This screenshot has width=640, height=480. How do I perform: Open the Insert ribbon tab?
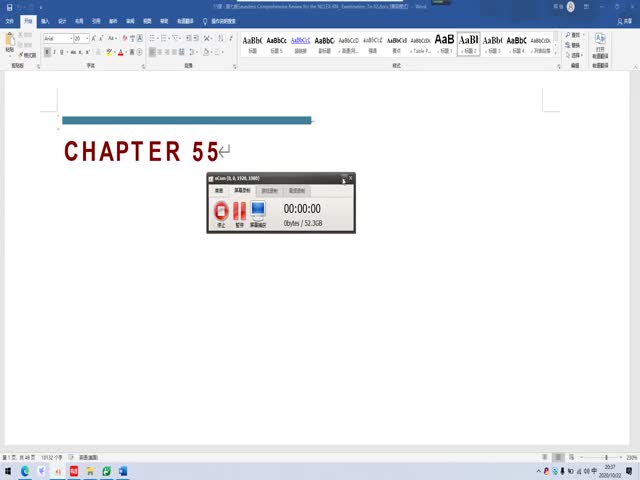click(x=45, y=19)
